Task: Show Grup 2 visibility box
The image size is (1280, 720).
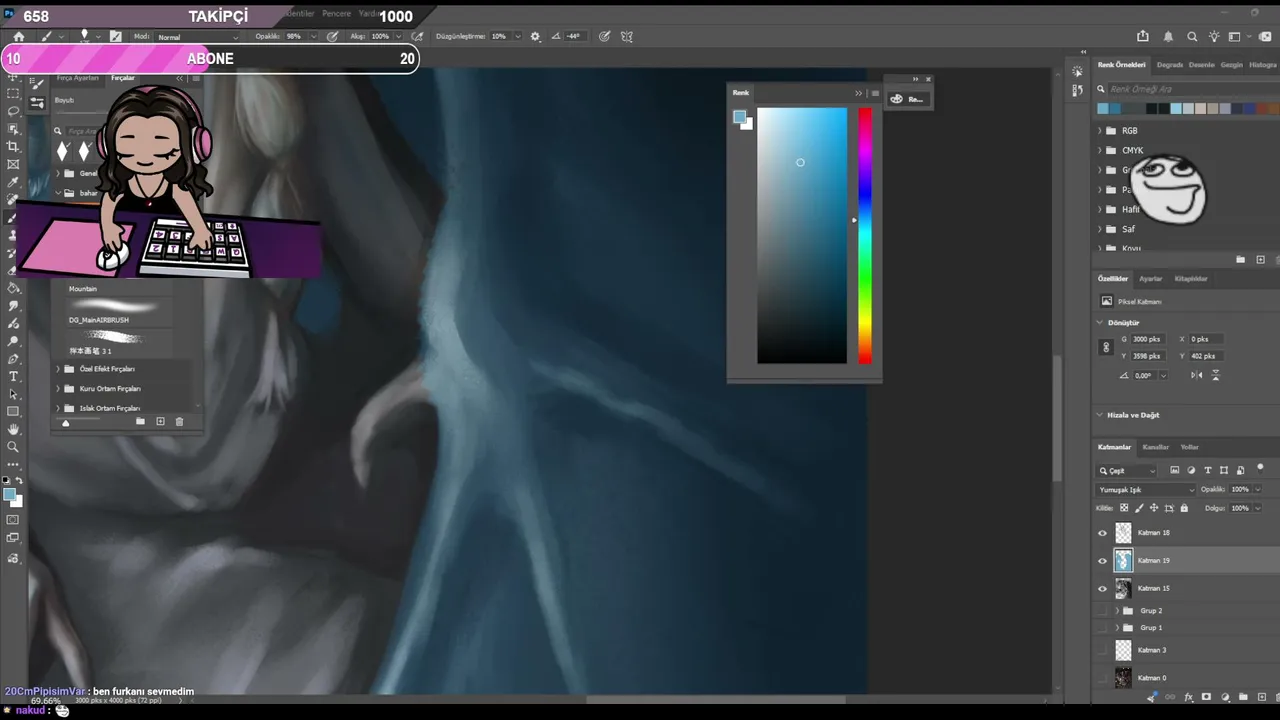Action: (1103, 610)
